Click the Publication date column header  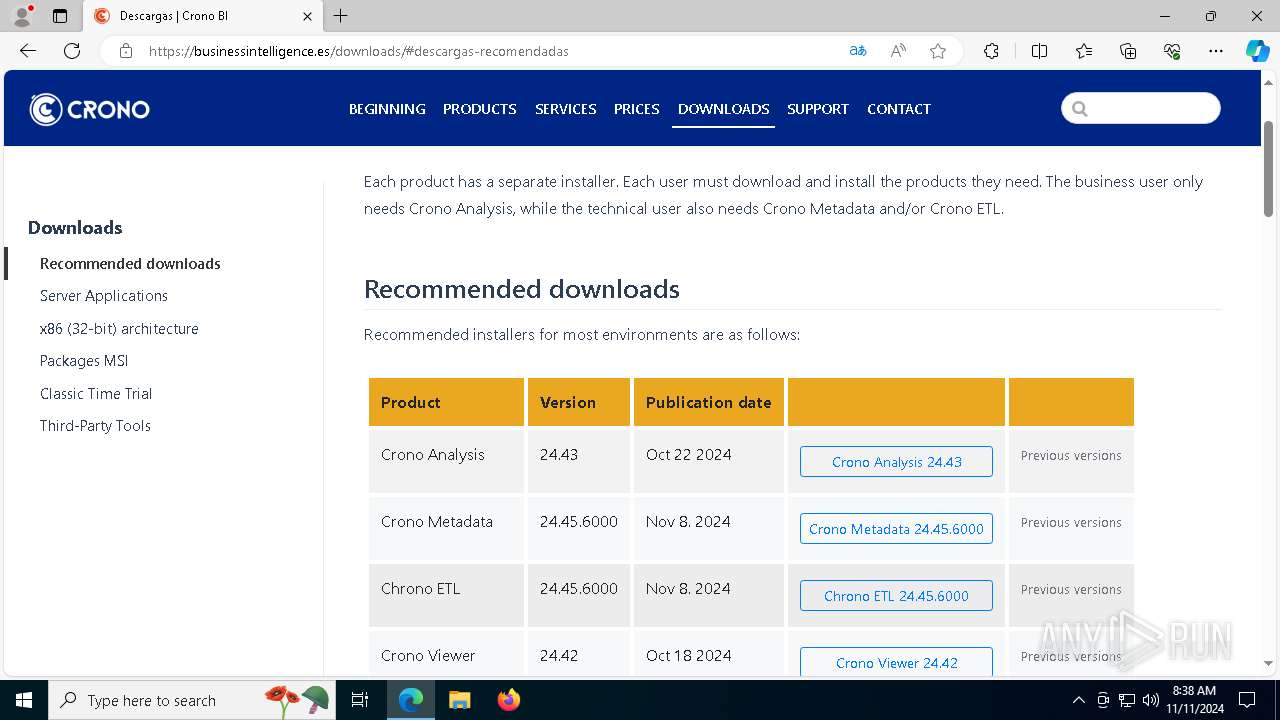click(x=709, y=402)
